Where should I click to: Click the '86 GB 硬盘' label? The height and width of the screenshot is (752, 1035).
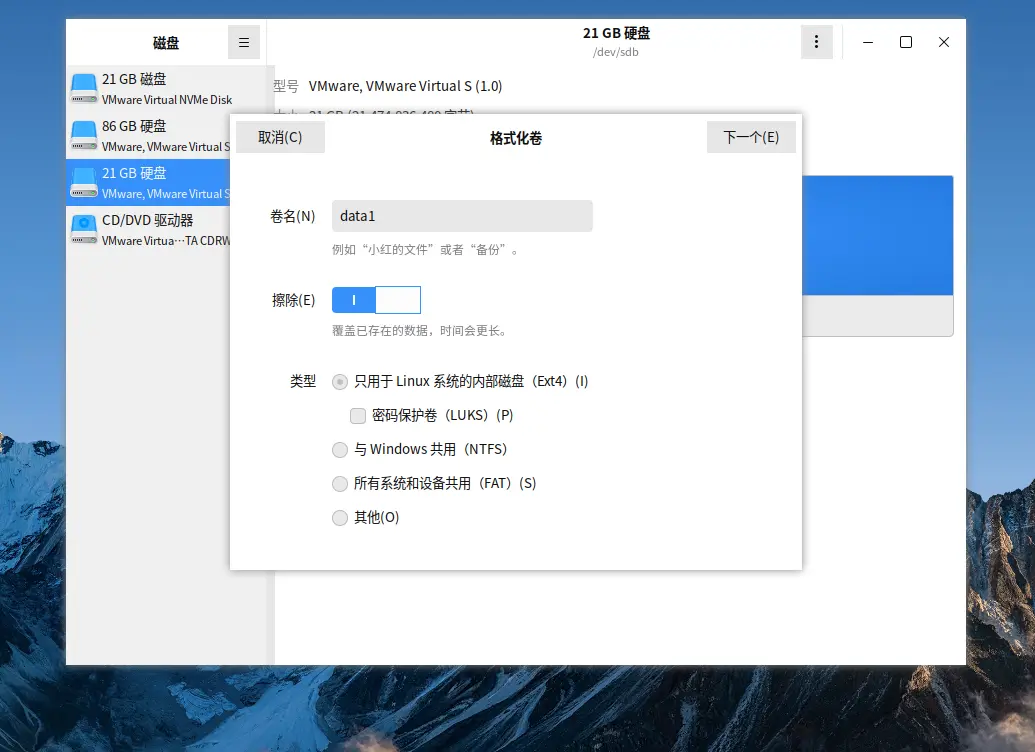(134, 126)
